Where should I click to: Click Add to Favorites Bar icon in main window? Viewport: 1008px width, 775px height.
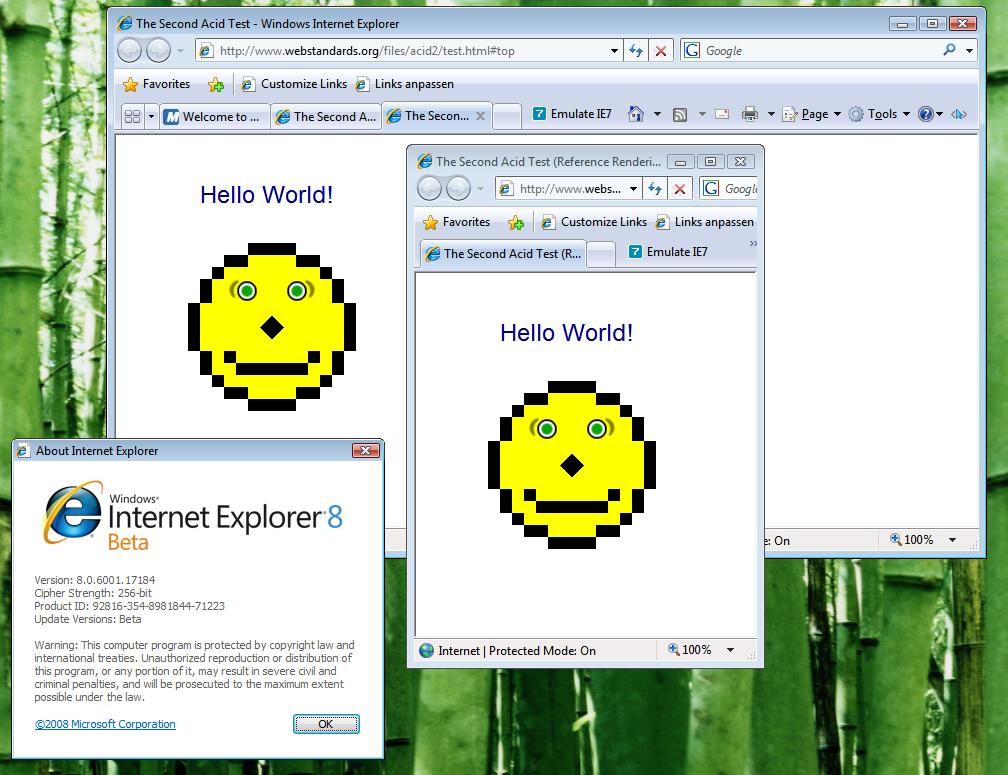point(216,84)
